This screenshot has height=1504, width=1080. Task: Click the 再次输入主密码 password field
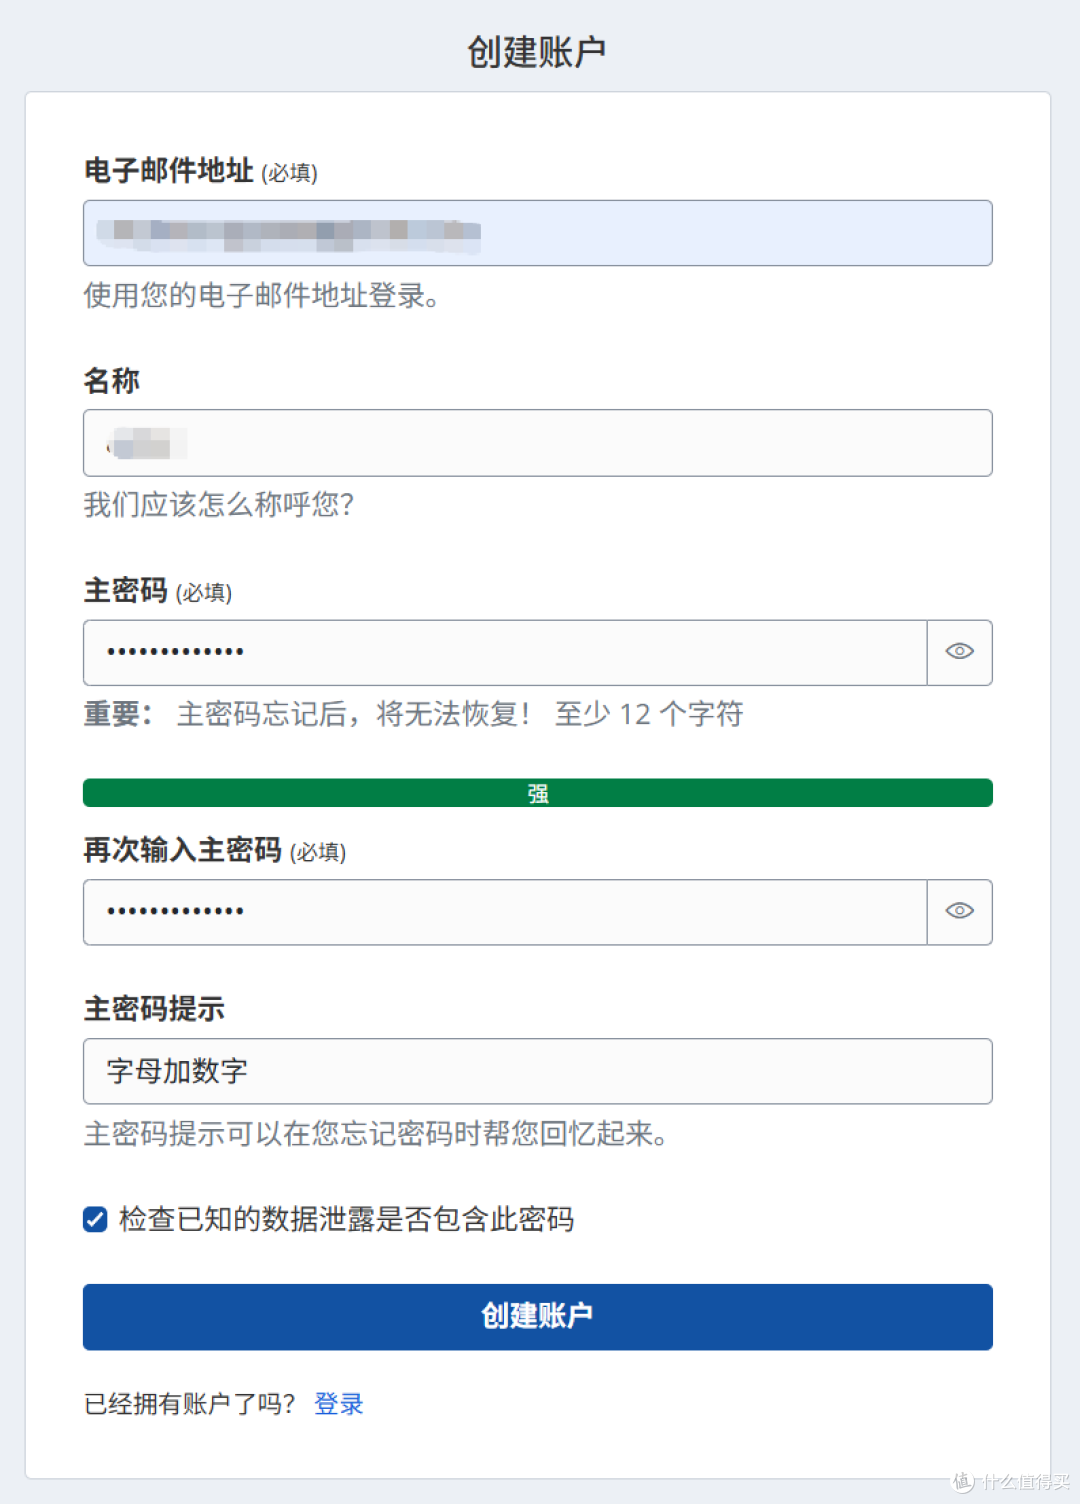tap(505, 911)
